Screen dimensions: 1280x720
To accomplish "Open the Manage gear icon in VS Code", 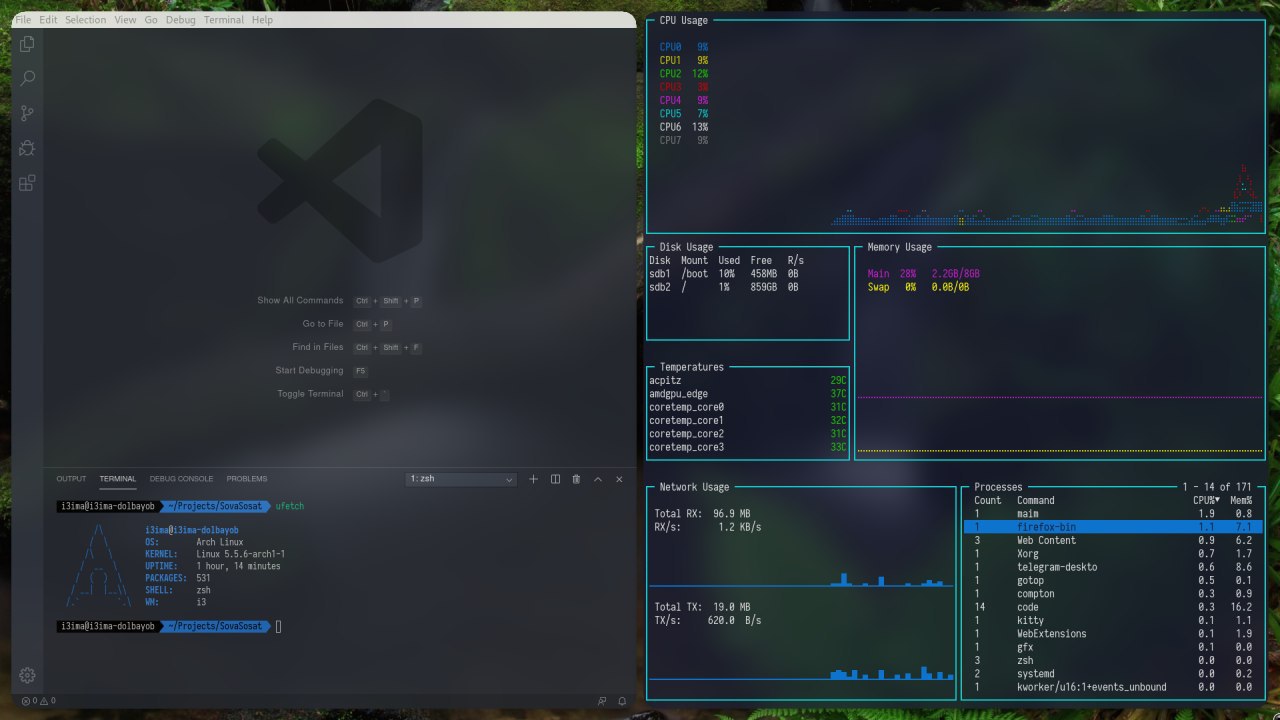I will (27, 675).
